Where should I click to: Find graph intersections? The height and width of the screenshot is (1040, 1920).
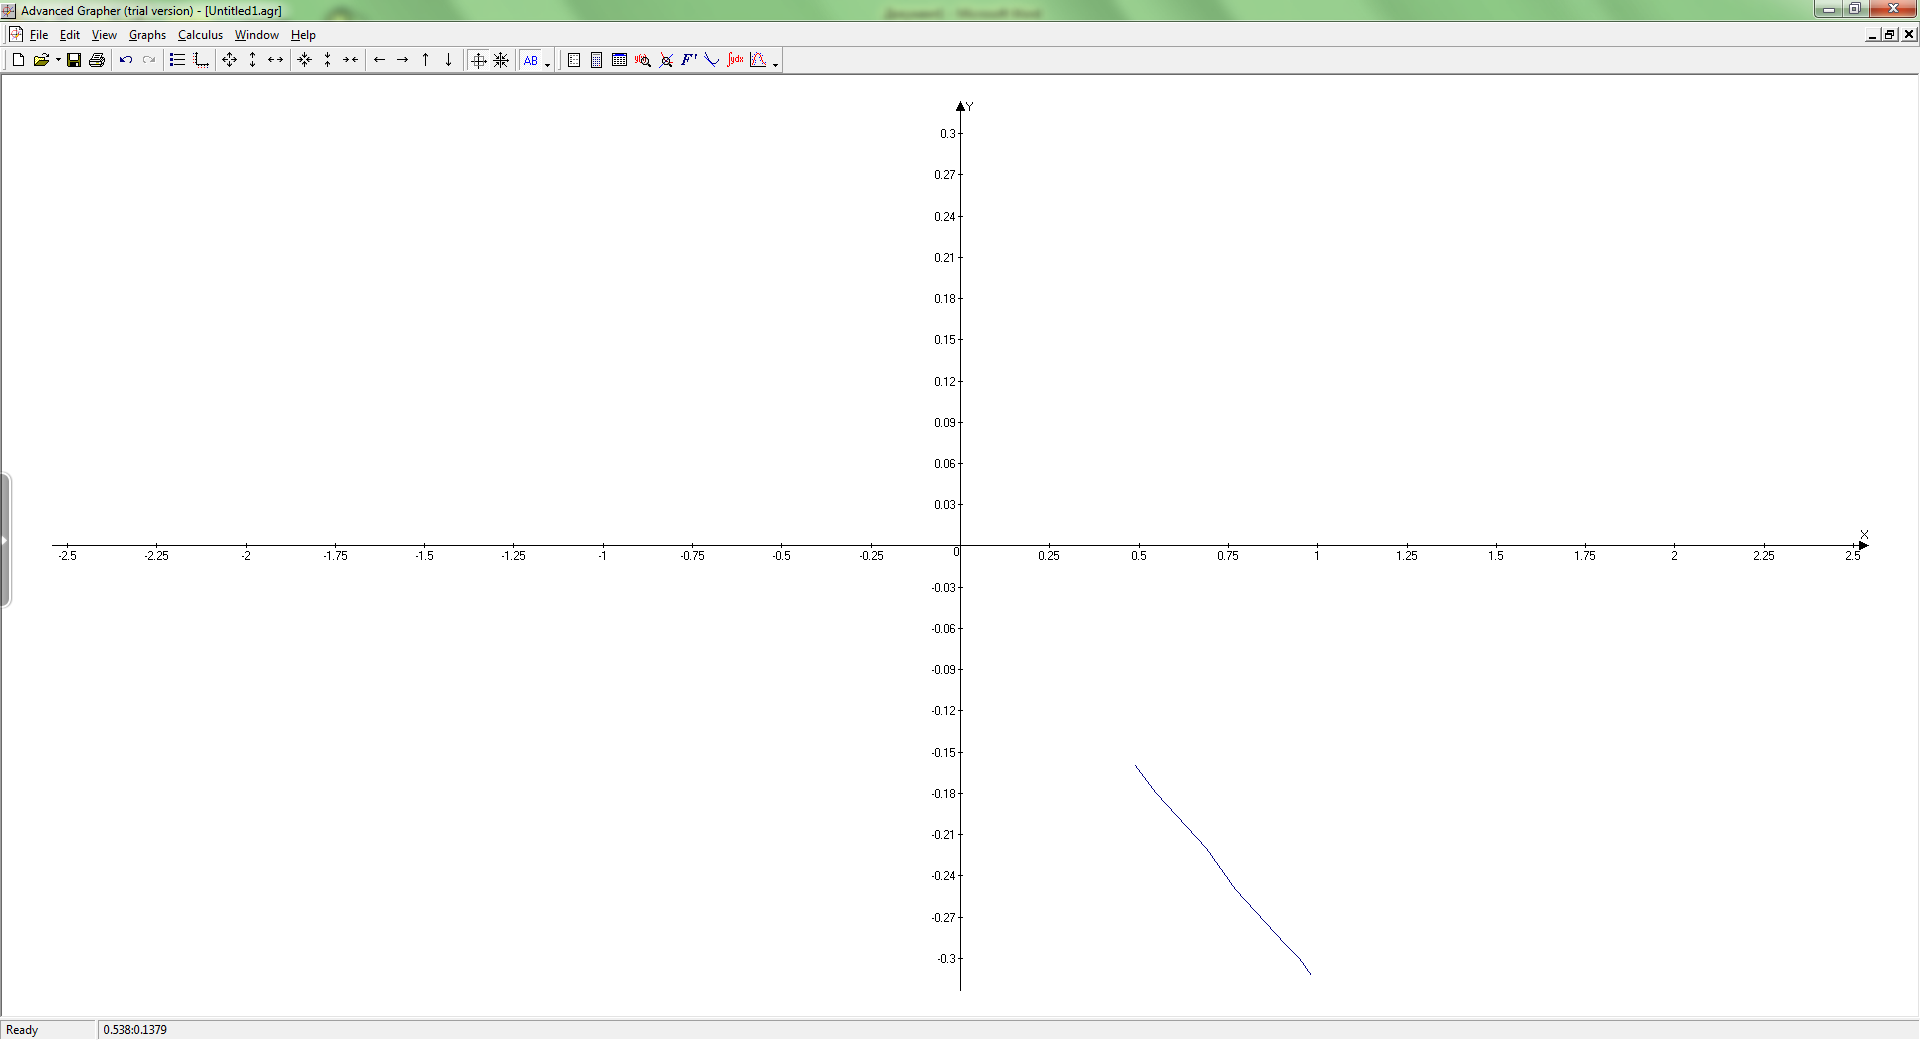tap(666, 60)
